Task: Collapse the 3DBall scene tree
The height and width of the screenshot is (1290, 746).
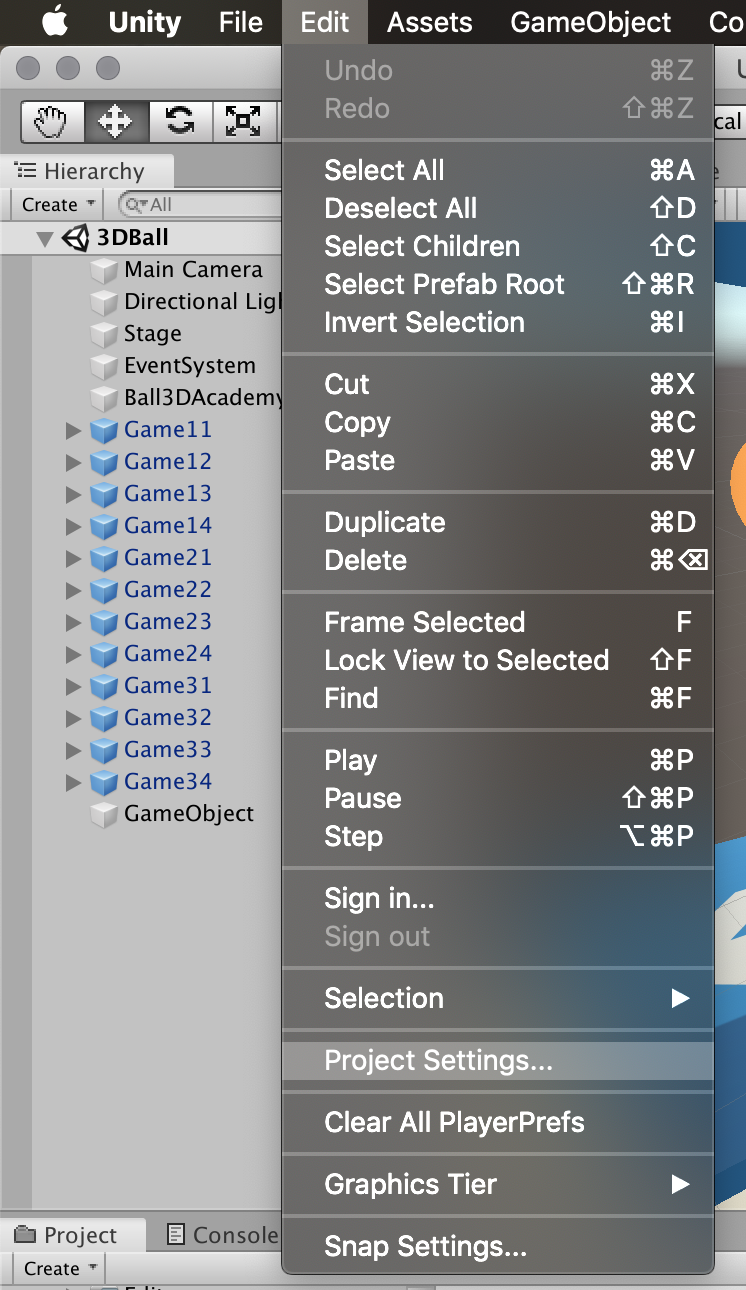Action: [44, 239]
